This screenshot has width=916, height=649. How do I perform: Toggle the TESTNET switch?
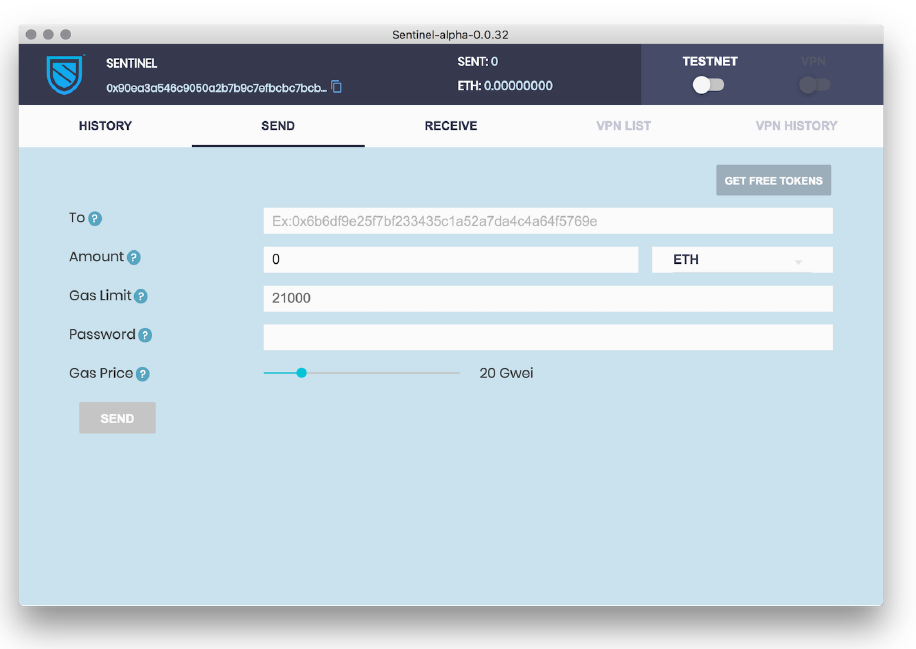[x=709, y=85]
